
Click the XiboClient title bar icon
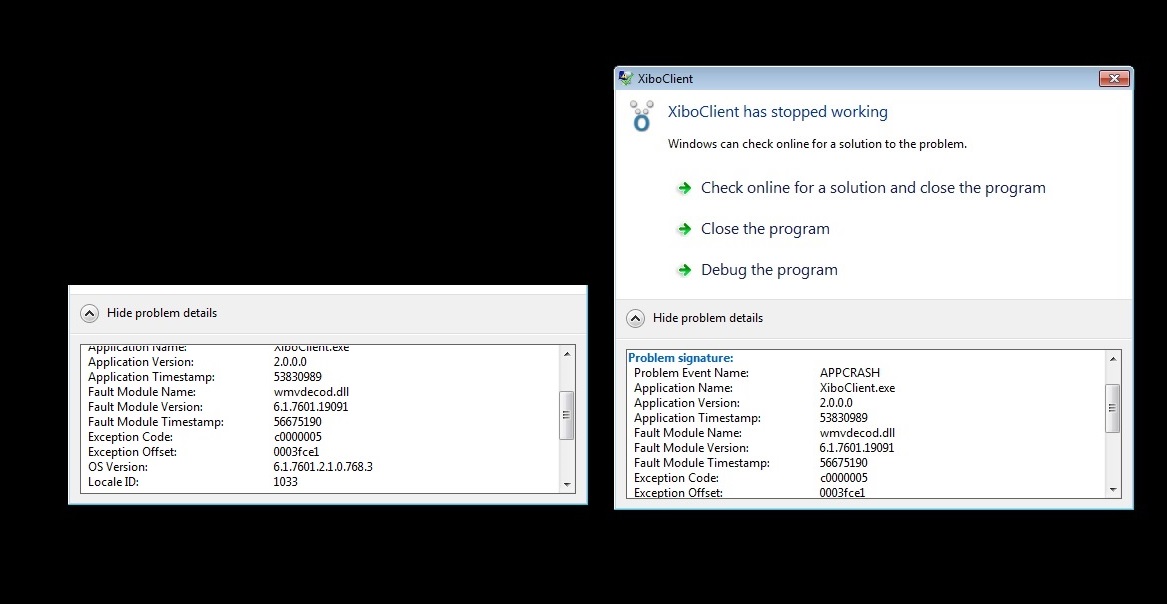click(626, 78)
